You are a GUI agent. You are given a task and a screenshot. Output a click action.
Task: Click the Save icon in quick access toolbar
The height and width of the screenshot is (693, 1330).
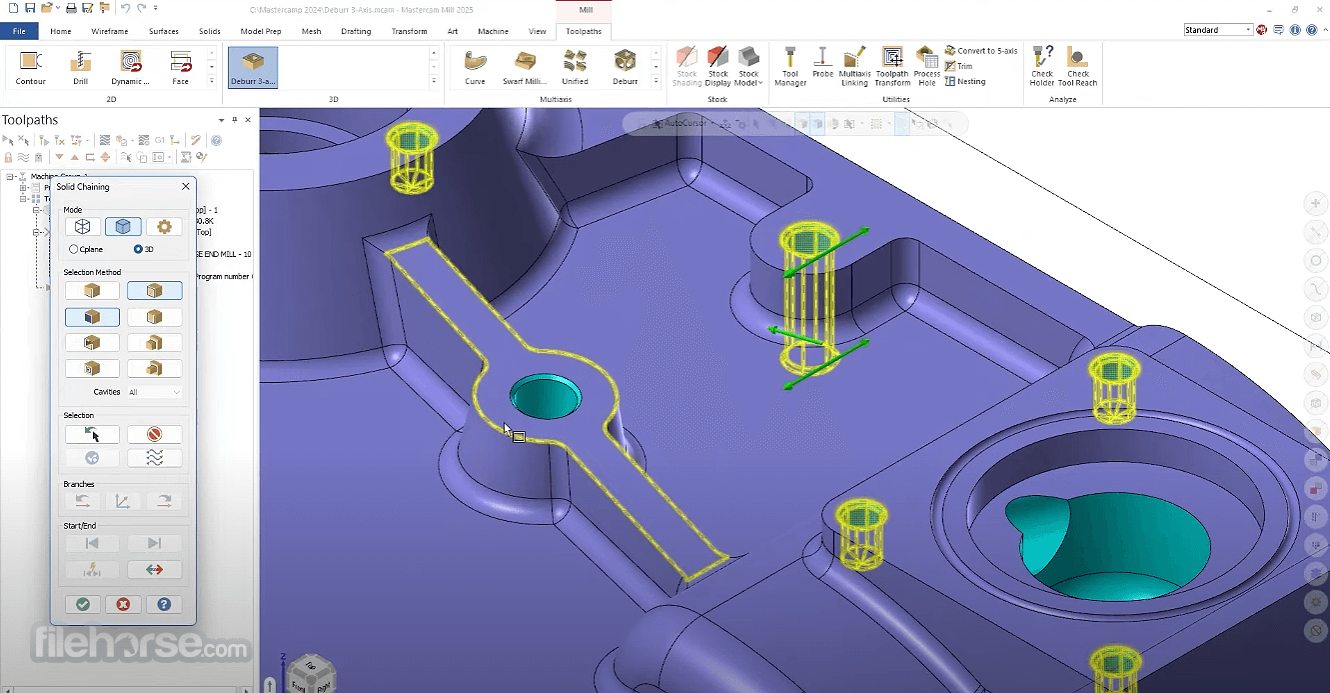click(x=30, y=8)
